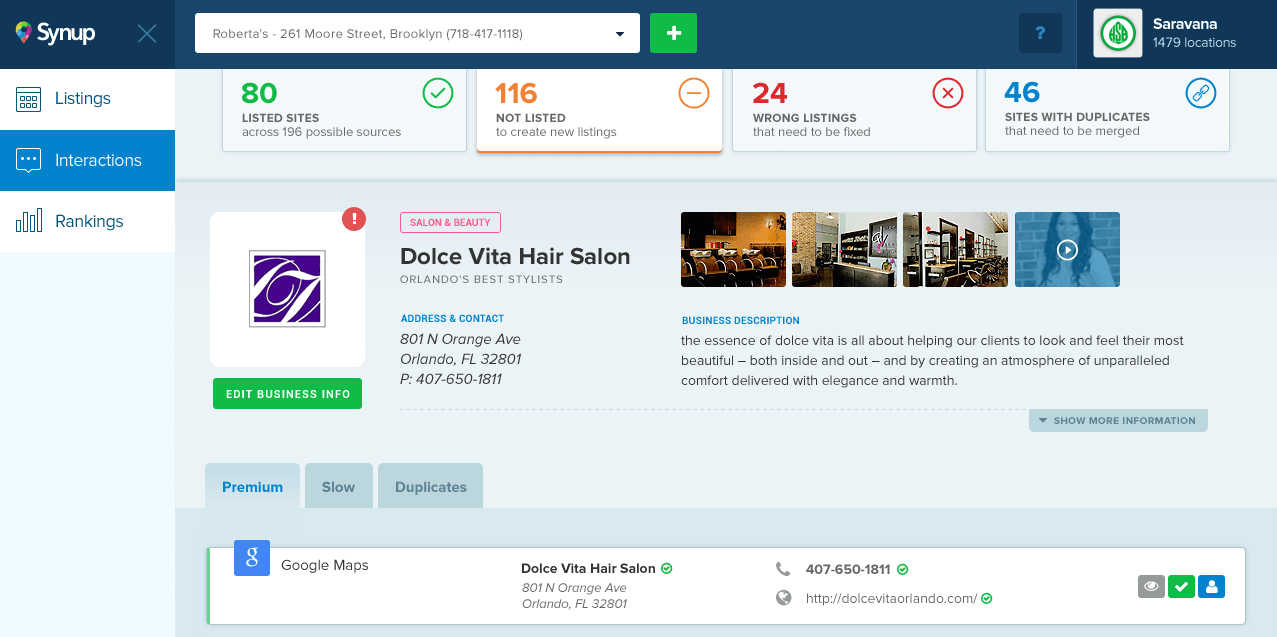Viewport: 1277px width, 637px height.
Task: Select the 80 Listed Sites card
Action: 344,110
